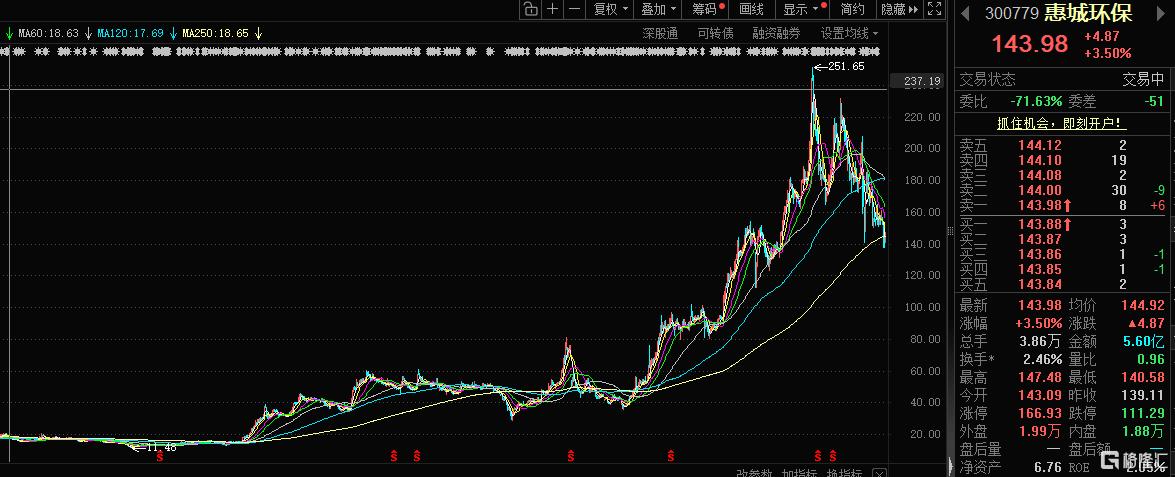Zoom in chart with plus icon

553,9
